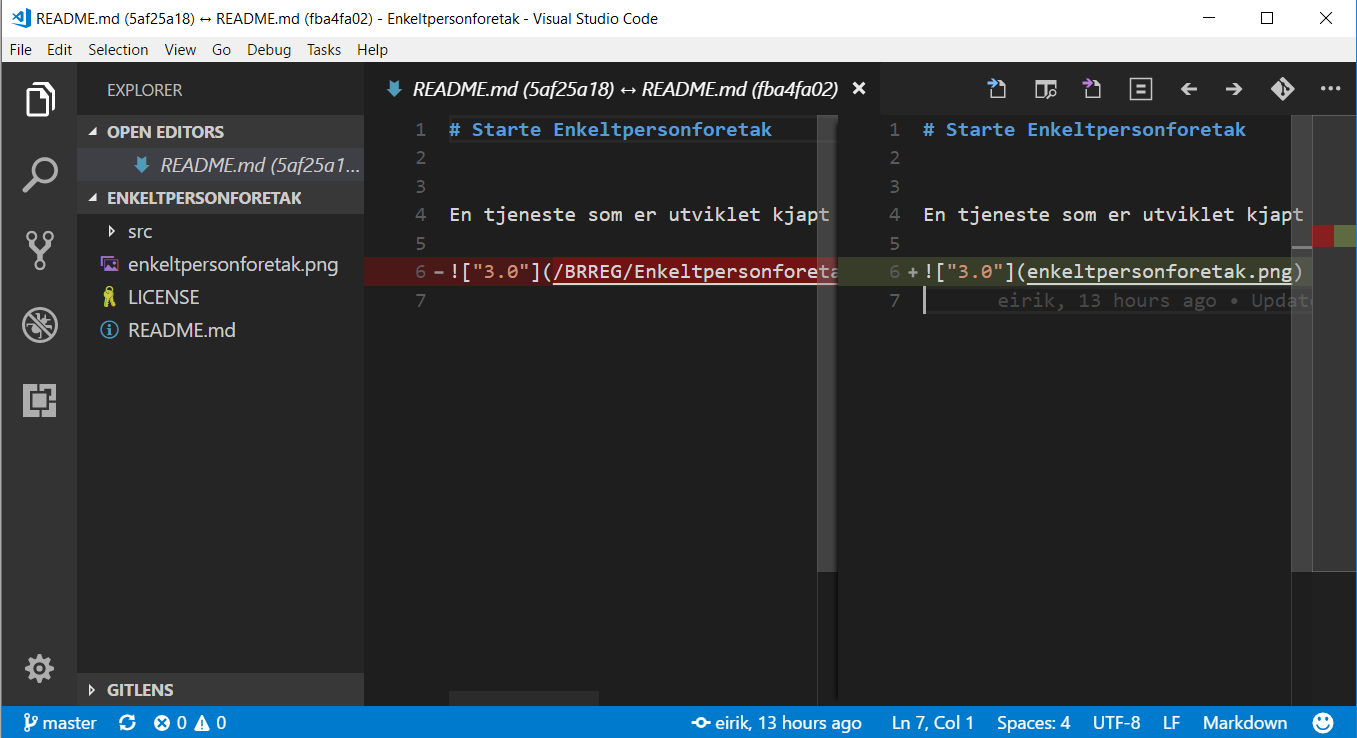Click the purple-arrow open file revision icon
Image resolution: width=1357 pixels, height=738 pixels.
[1091, 89]
